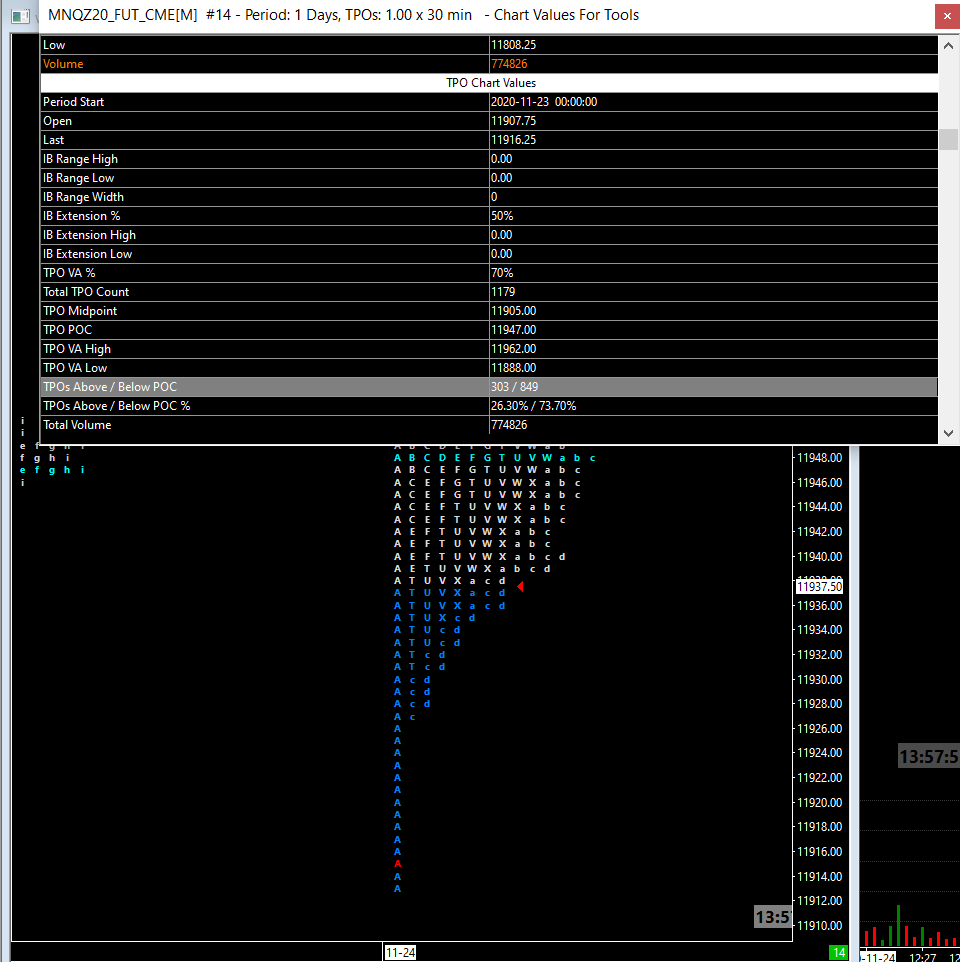
Task: Click Open value 11907.75
Action: [x=513, y=121]
